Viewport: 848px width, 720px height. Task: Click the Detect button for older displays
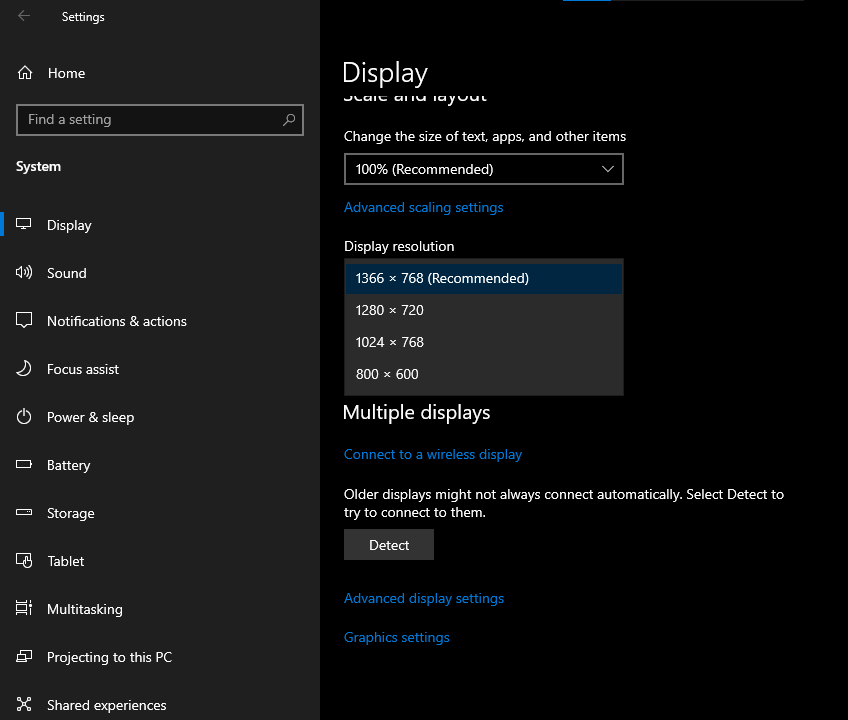pyautogui.click(x=388, y=545)
